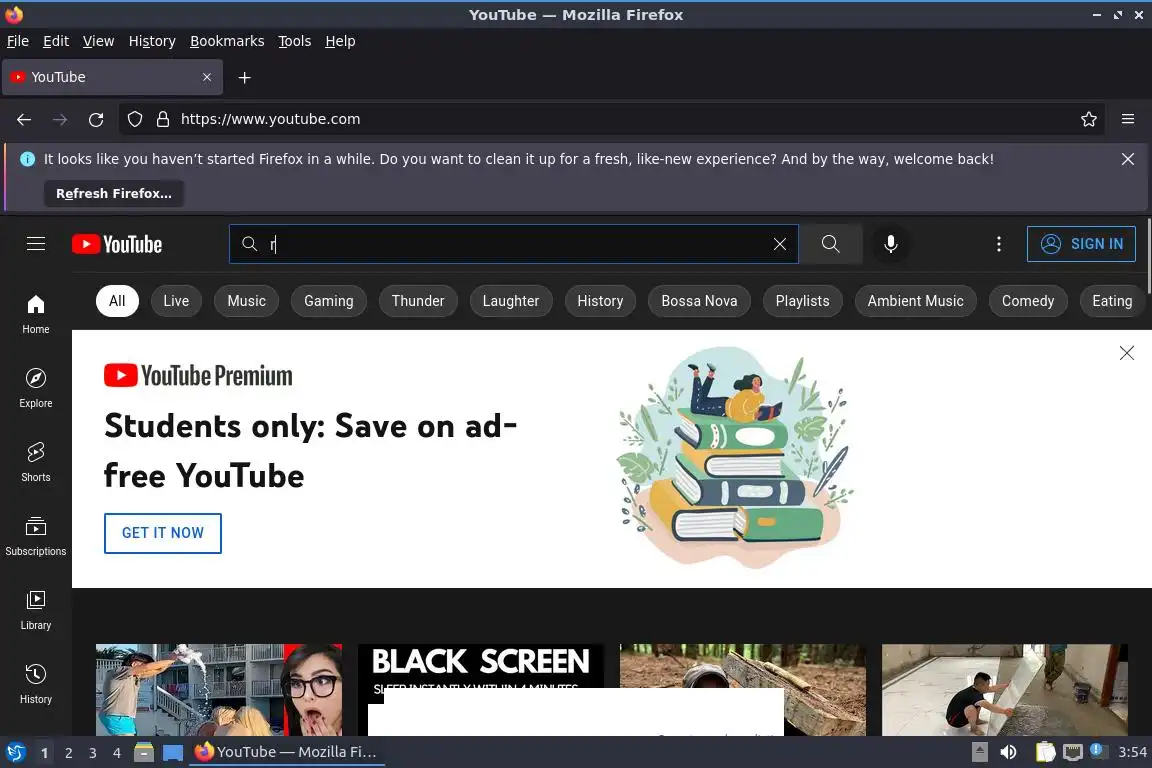
Task: Close the YouTube tab
Action: coord(207,77)
